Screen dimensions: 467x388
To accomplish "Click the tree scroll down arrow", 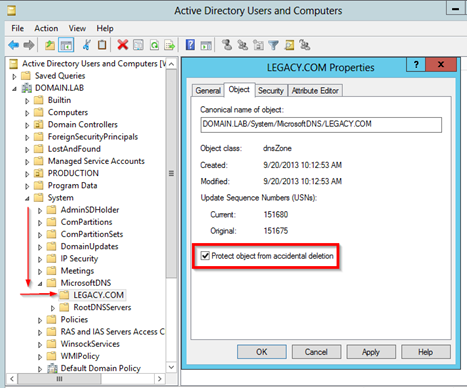I will 171,367.
